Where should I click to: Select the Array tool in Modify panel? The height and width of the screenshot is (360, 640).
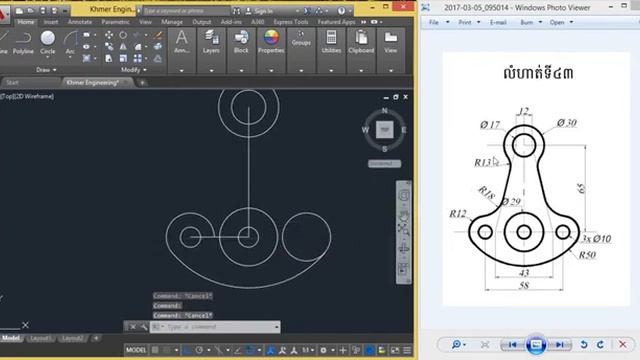tap(138, 59)
